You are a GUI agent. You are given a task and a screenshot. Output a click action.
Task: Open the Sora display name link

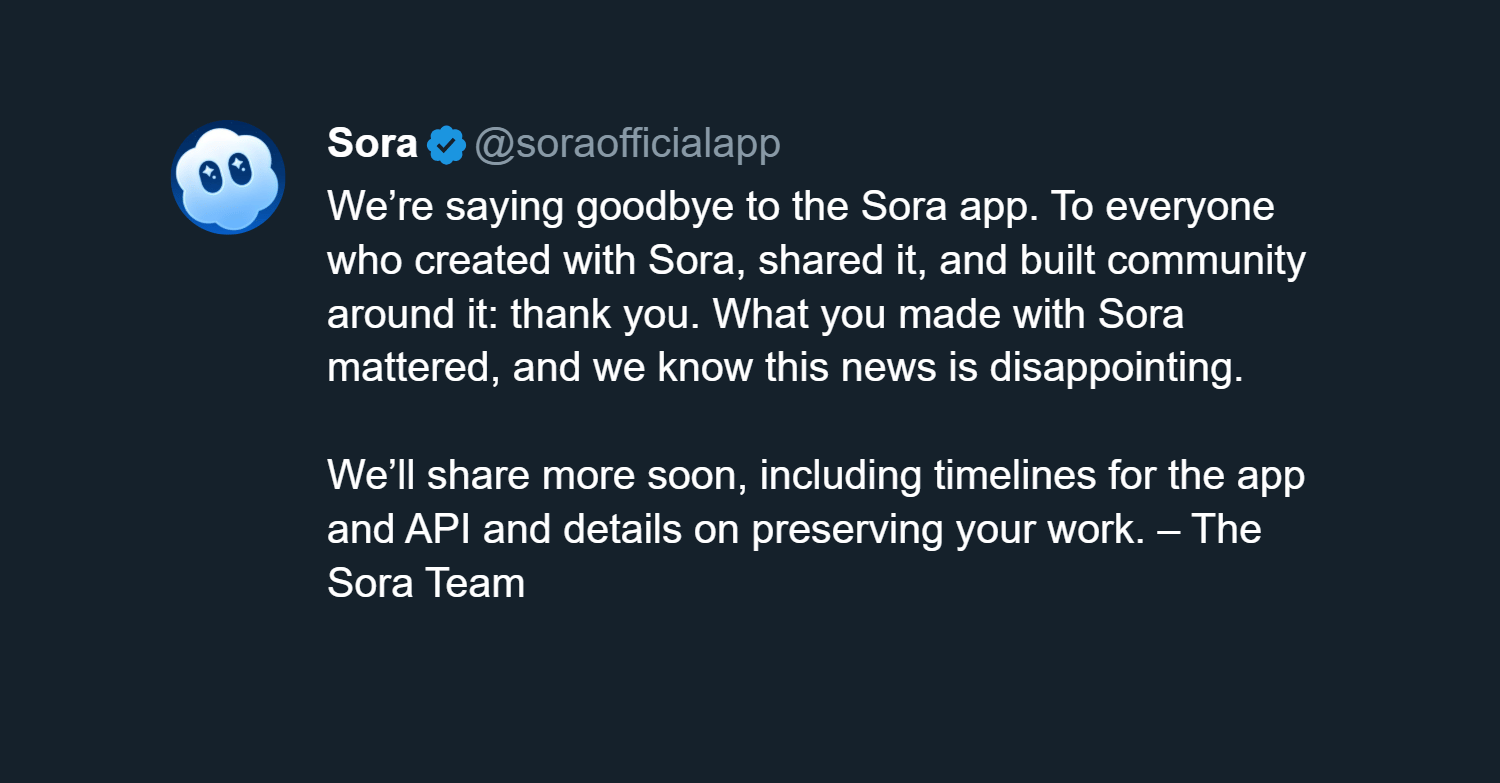tap(372, 145)
